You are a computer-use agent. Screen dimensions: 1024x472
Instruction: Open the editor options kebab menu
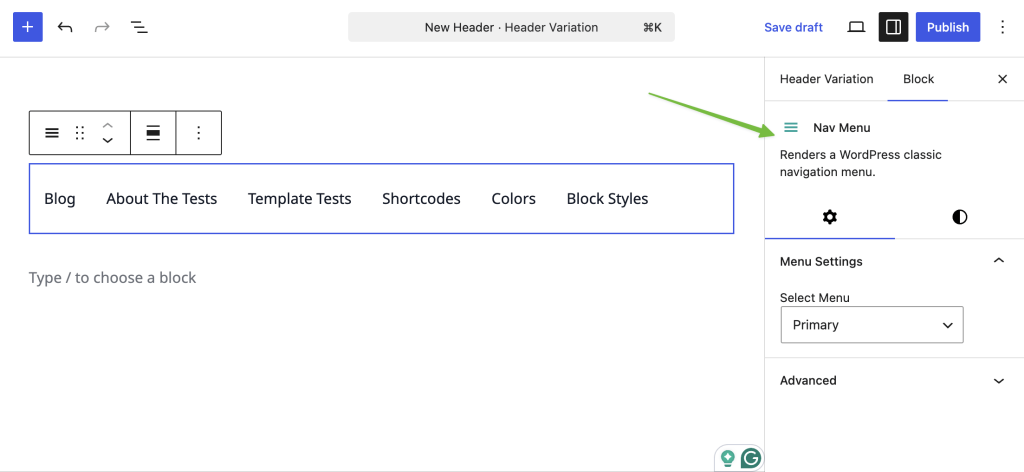(x=1002, y=27)
